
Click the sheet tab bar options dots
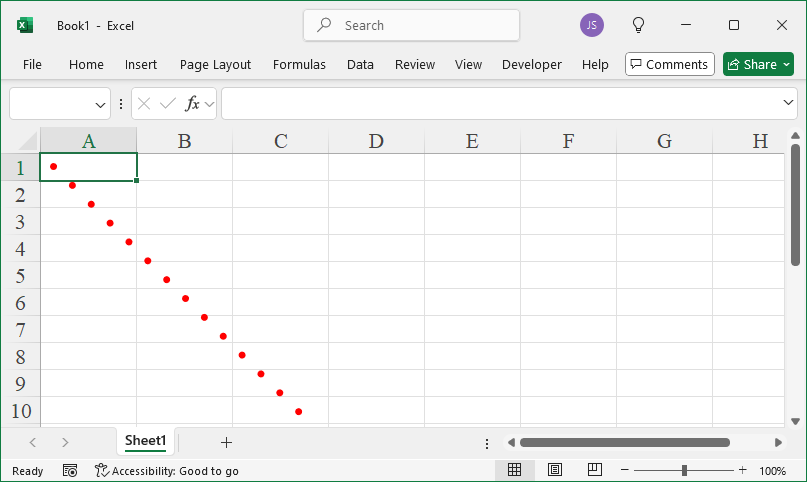(487, 443)
